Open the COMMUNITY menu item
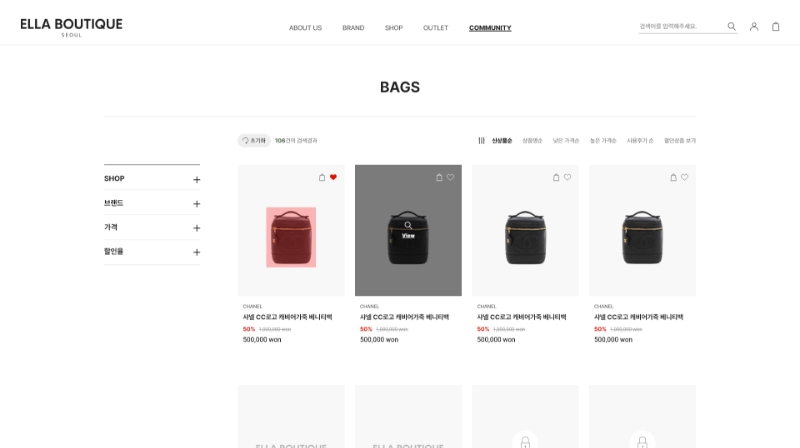 [x=490, y=28]
